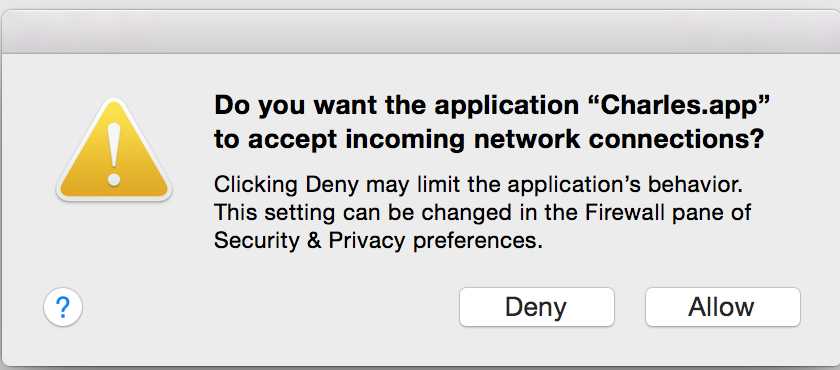
Task: Open help with the question mark button
Action: tap(63, 307)
